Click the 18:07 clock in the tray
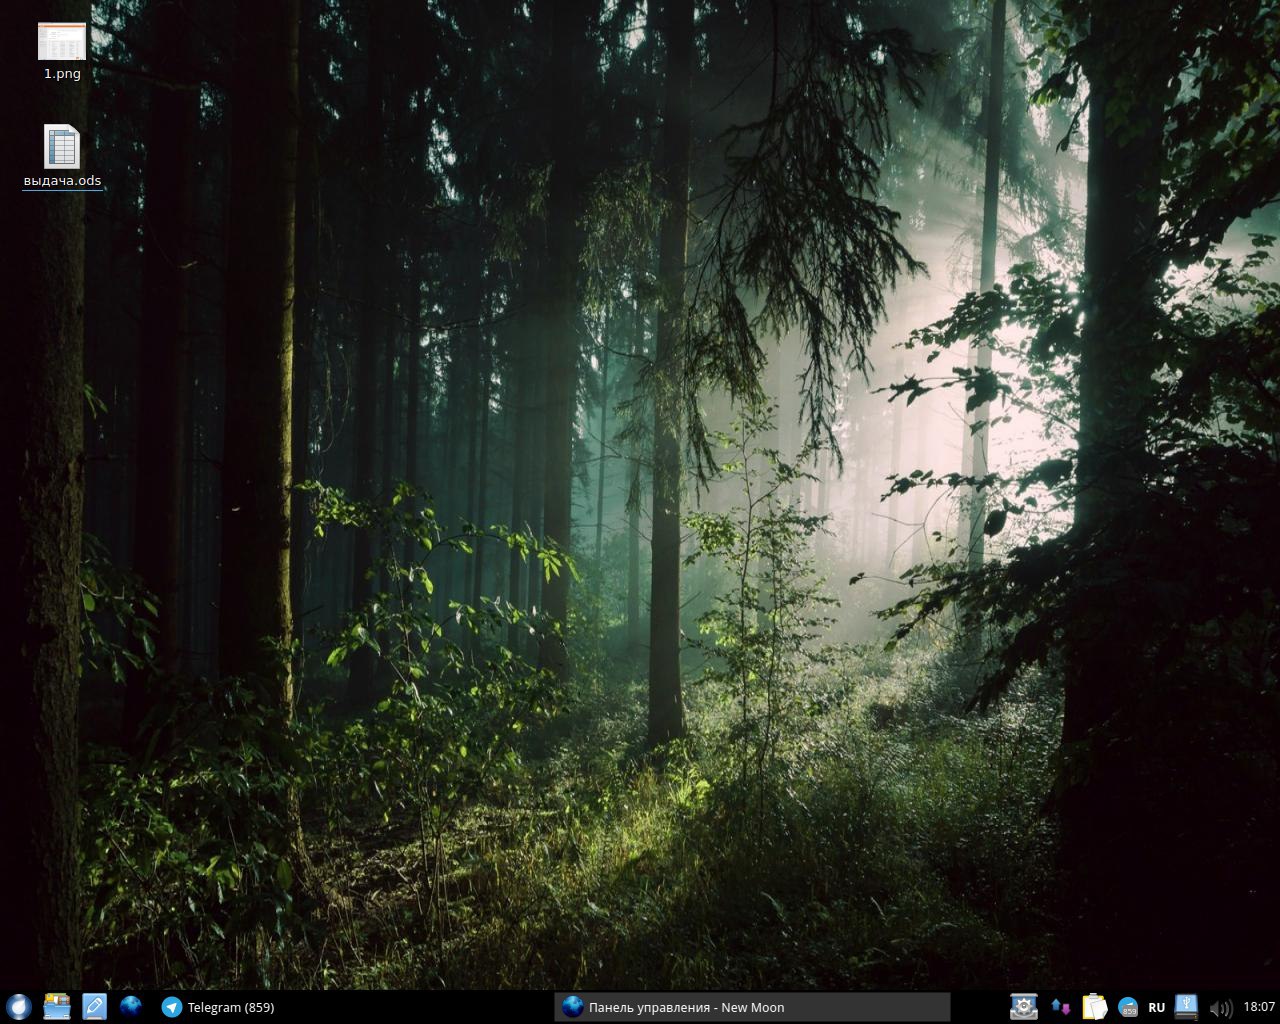The width and height of the screenshot is (1280, 1024). pyautogui.click(x=1259, y=1007)
